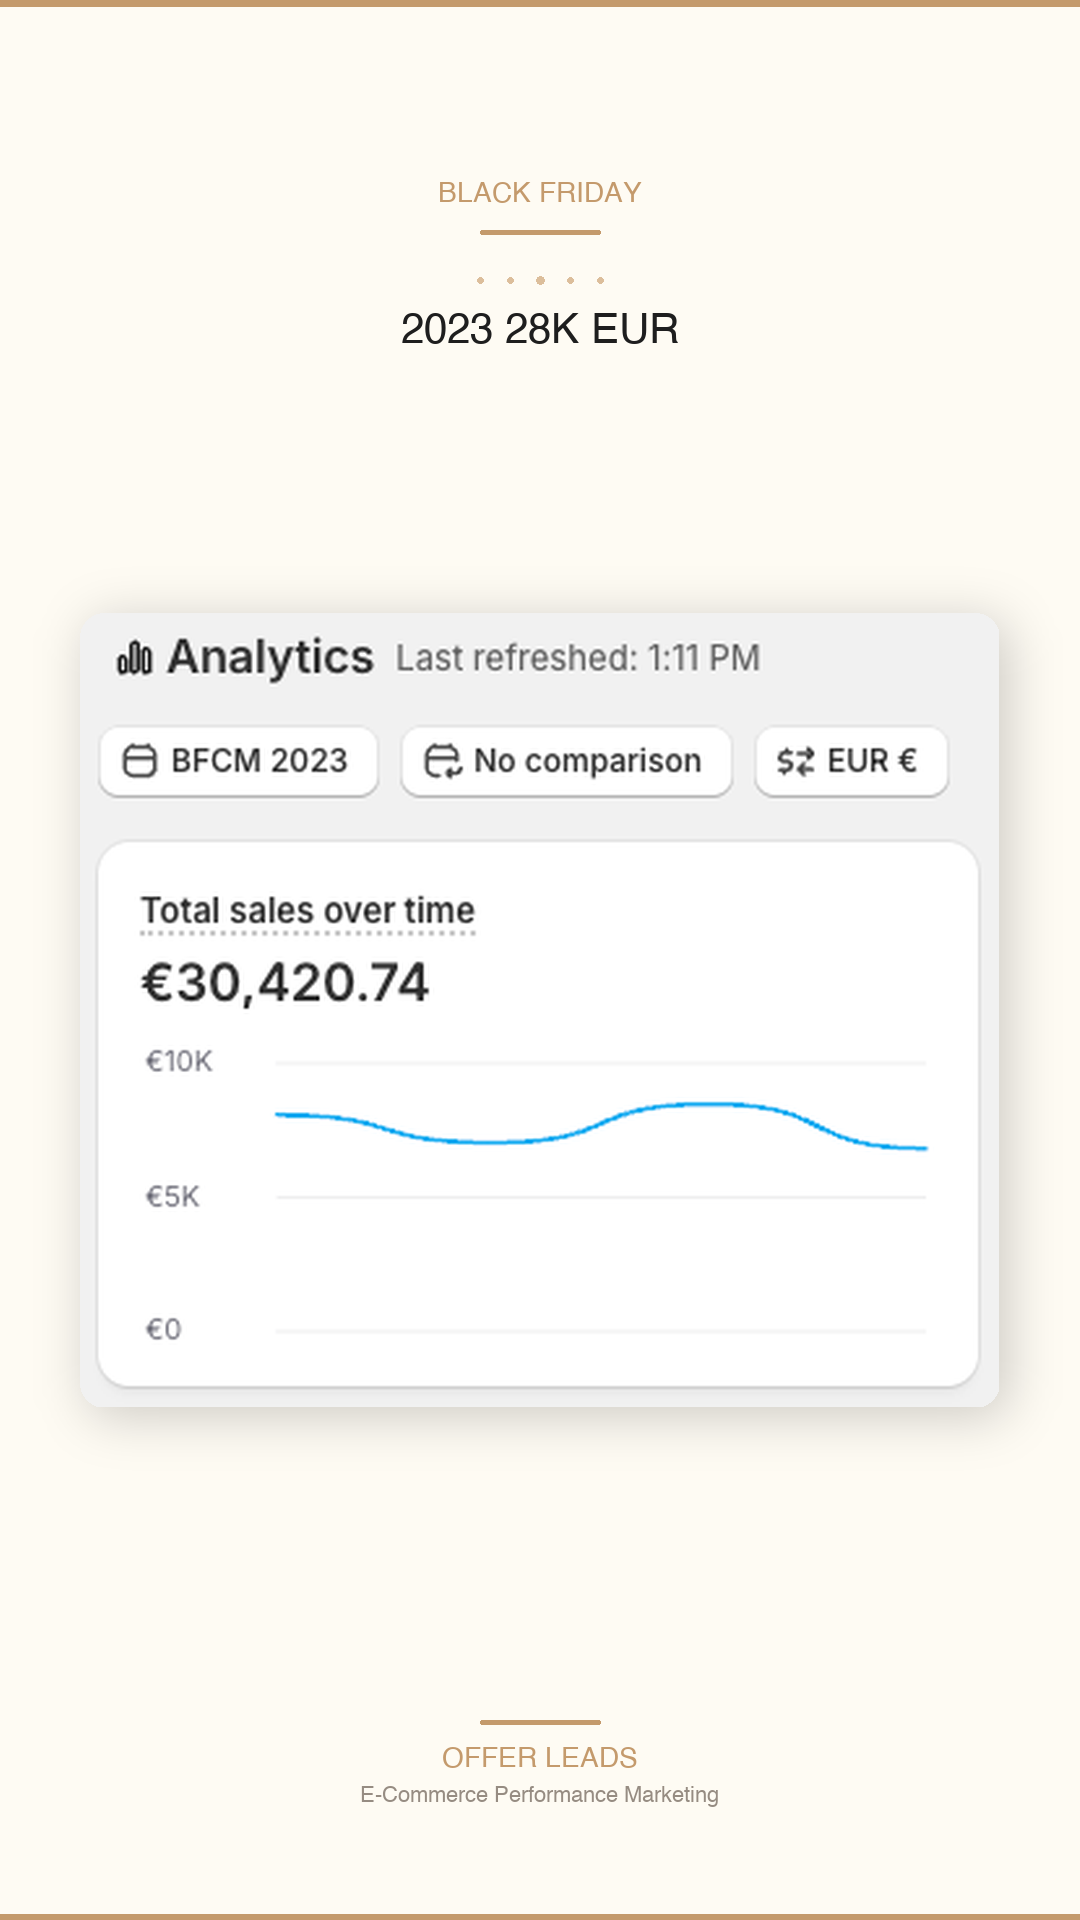
Task: Click the €10K axis label
Action: pyautogui.click(x=179, y=1061)
